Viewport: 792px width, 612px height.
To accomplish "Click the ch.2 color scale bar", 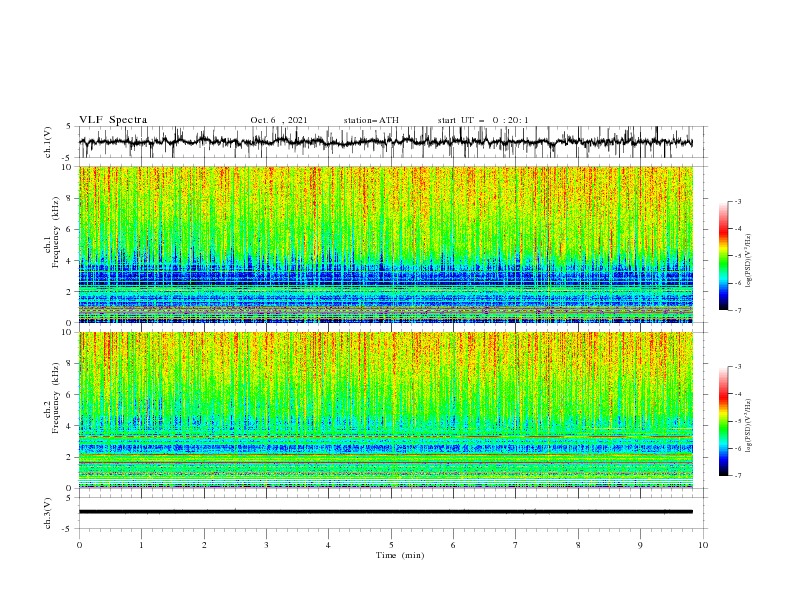I will point(724,421).
